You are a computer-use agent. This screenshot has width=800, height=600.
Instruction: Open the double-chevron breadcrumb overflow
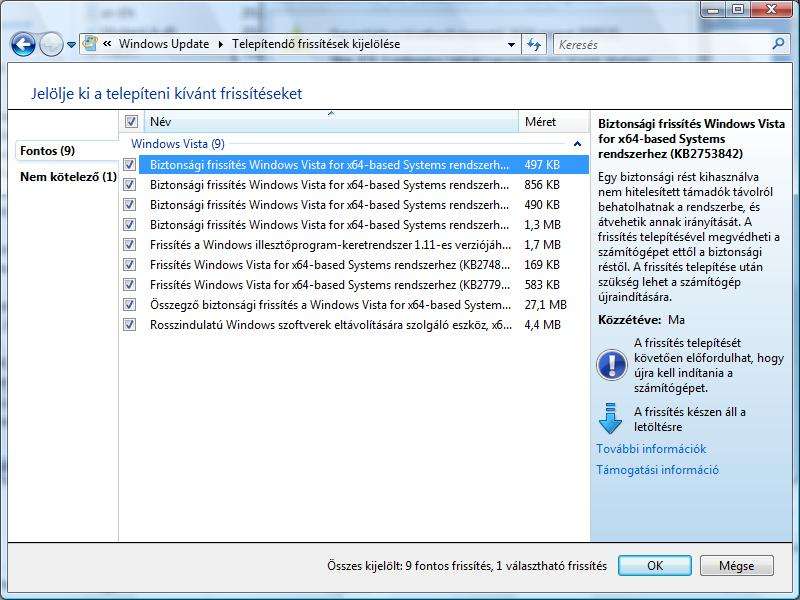point(107,44)
